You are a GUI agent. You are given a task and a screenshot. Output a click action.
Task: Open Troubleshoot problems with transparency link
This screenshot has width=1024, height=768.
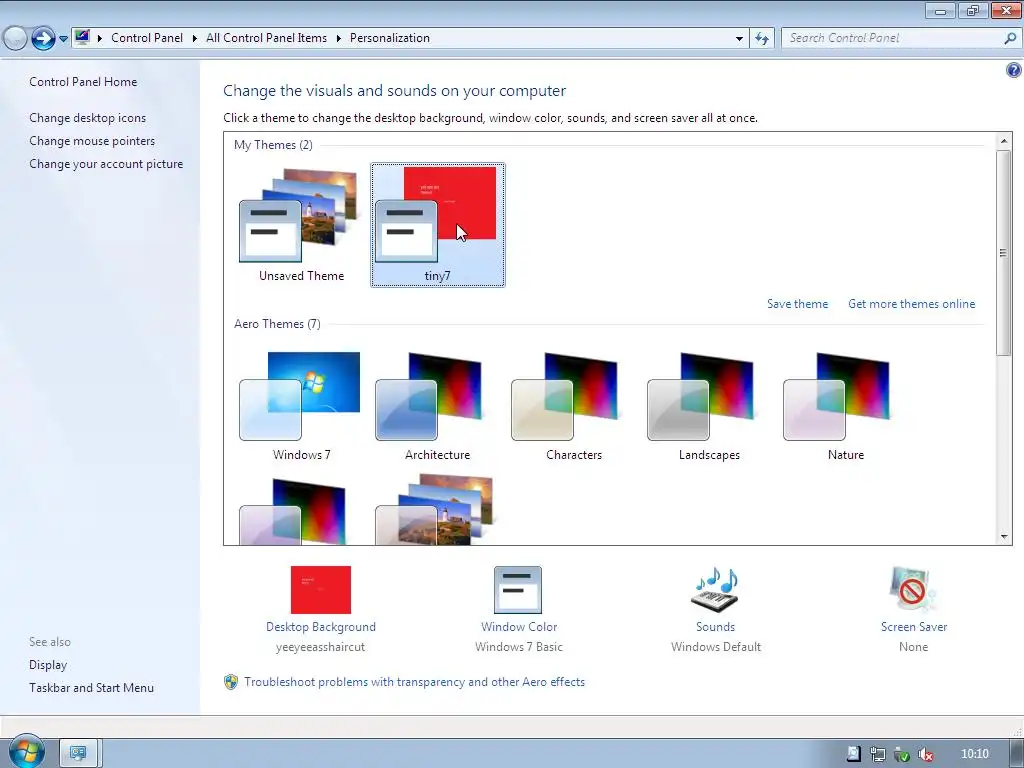pos(415,682)
